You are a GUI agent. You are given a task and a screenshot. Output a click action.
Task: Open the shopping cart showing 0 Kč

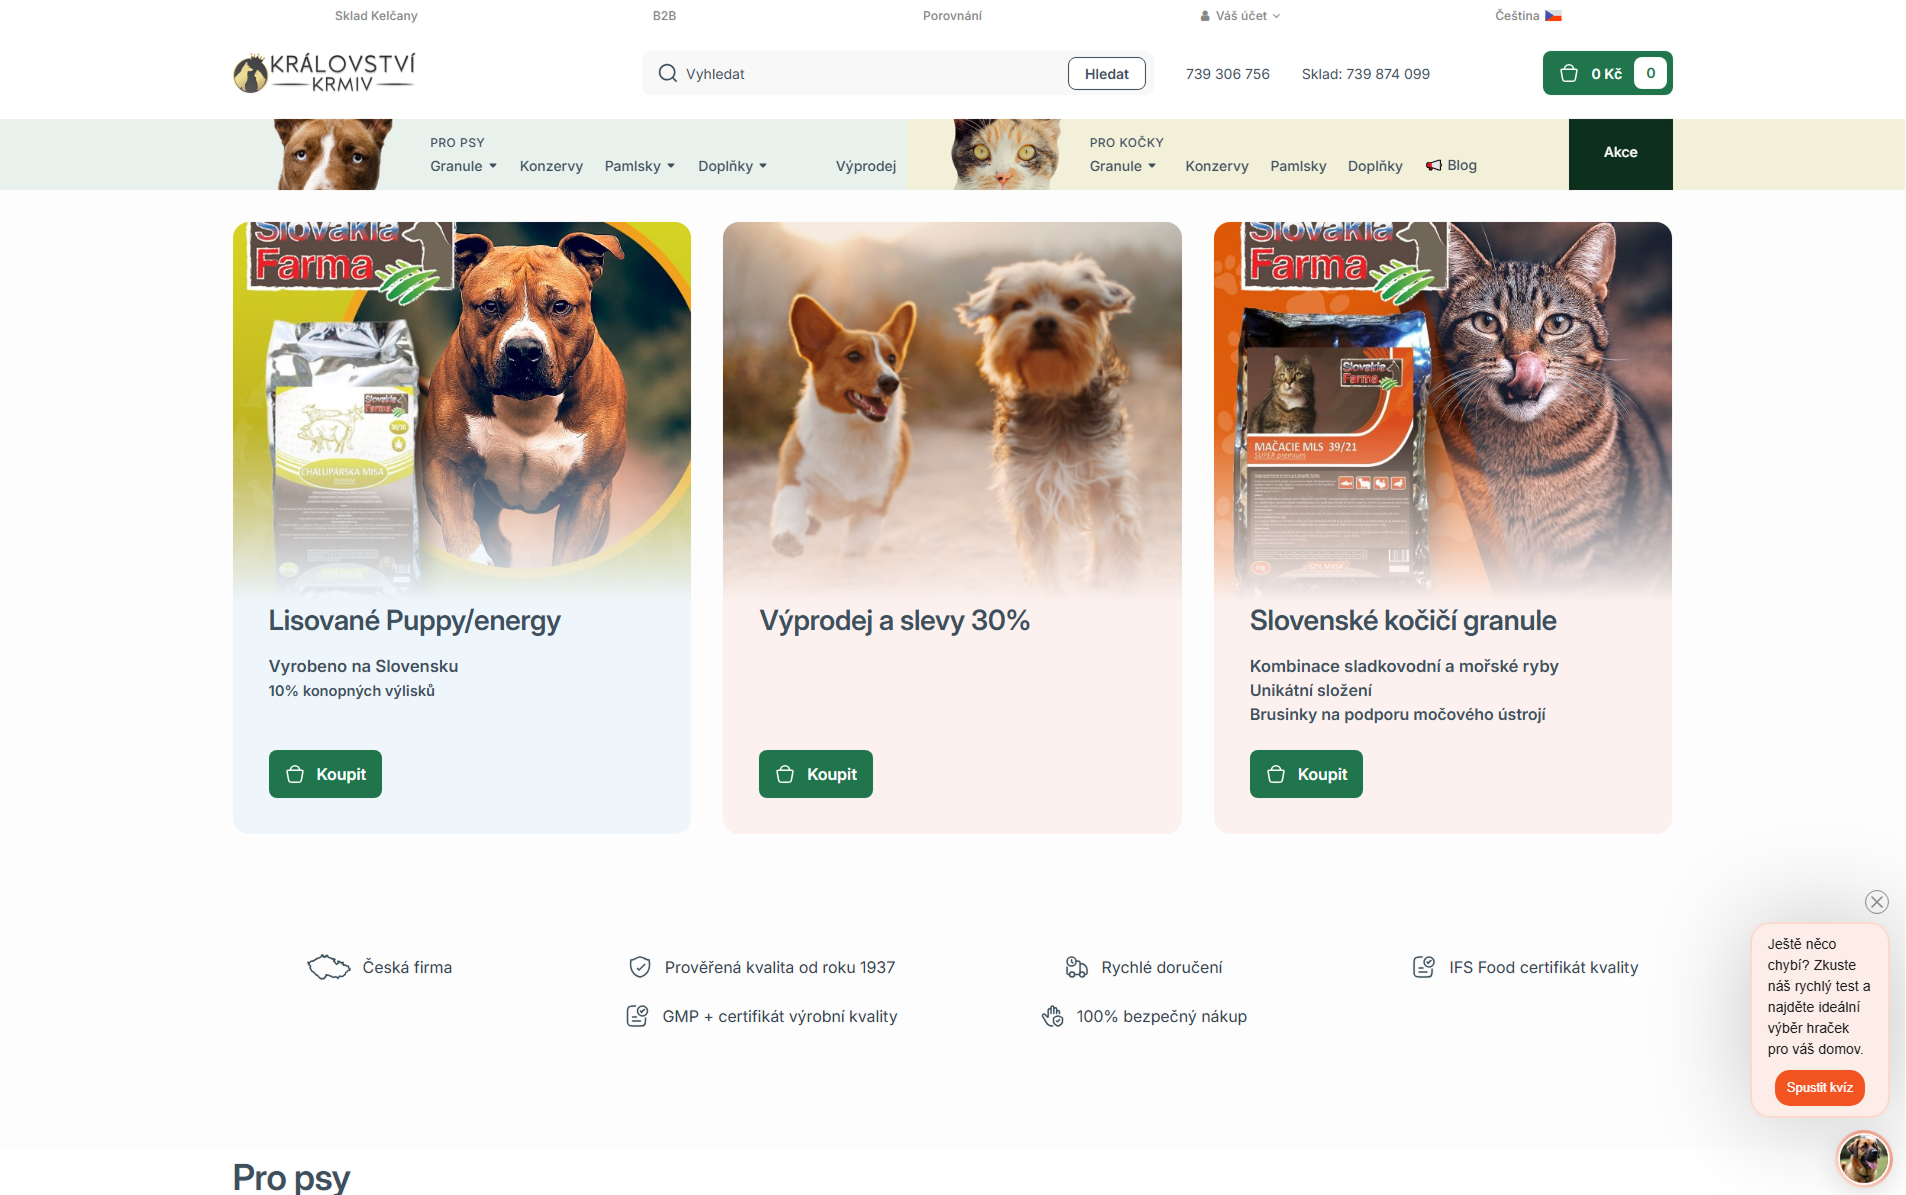(x=1606, y=73)
